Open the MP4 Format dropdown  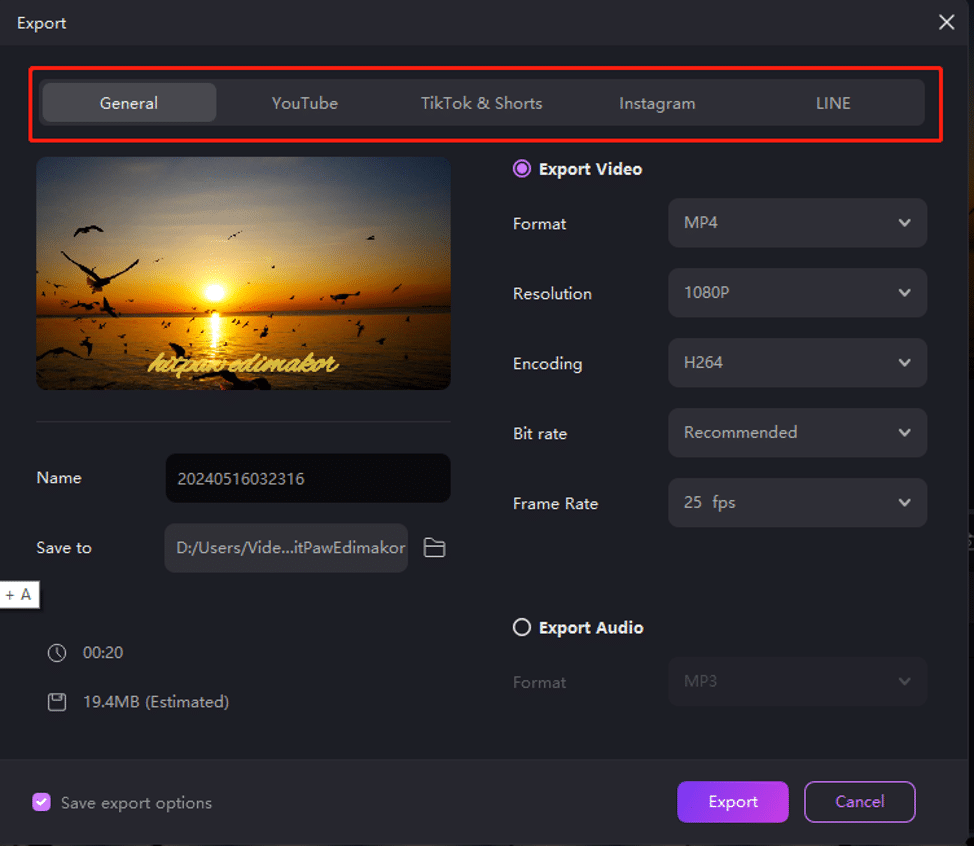[797, 223]
